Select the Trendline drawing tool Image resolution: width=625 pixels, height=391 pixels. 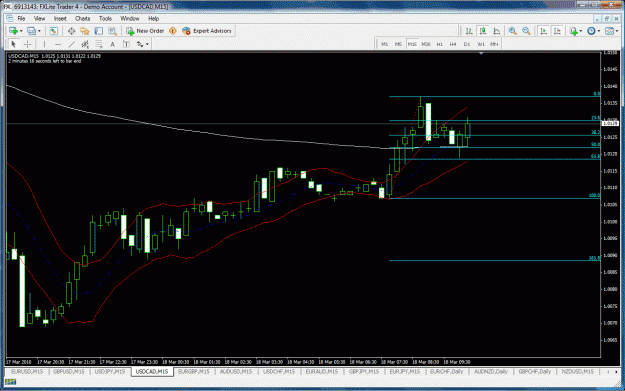[71, 44]
